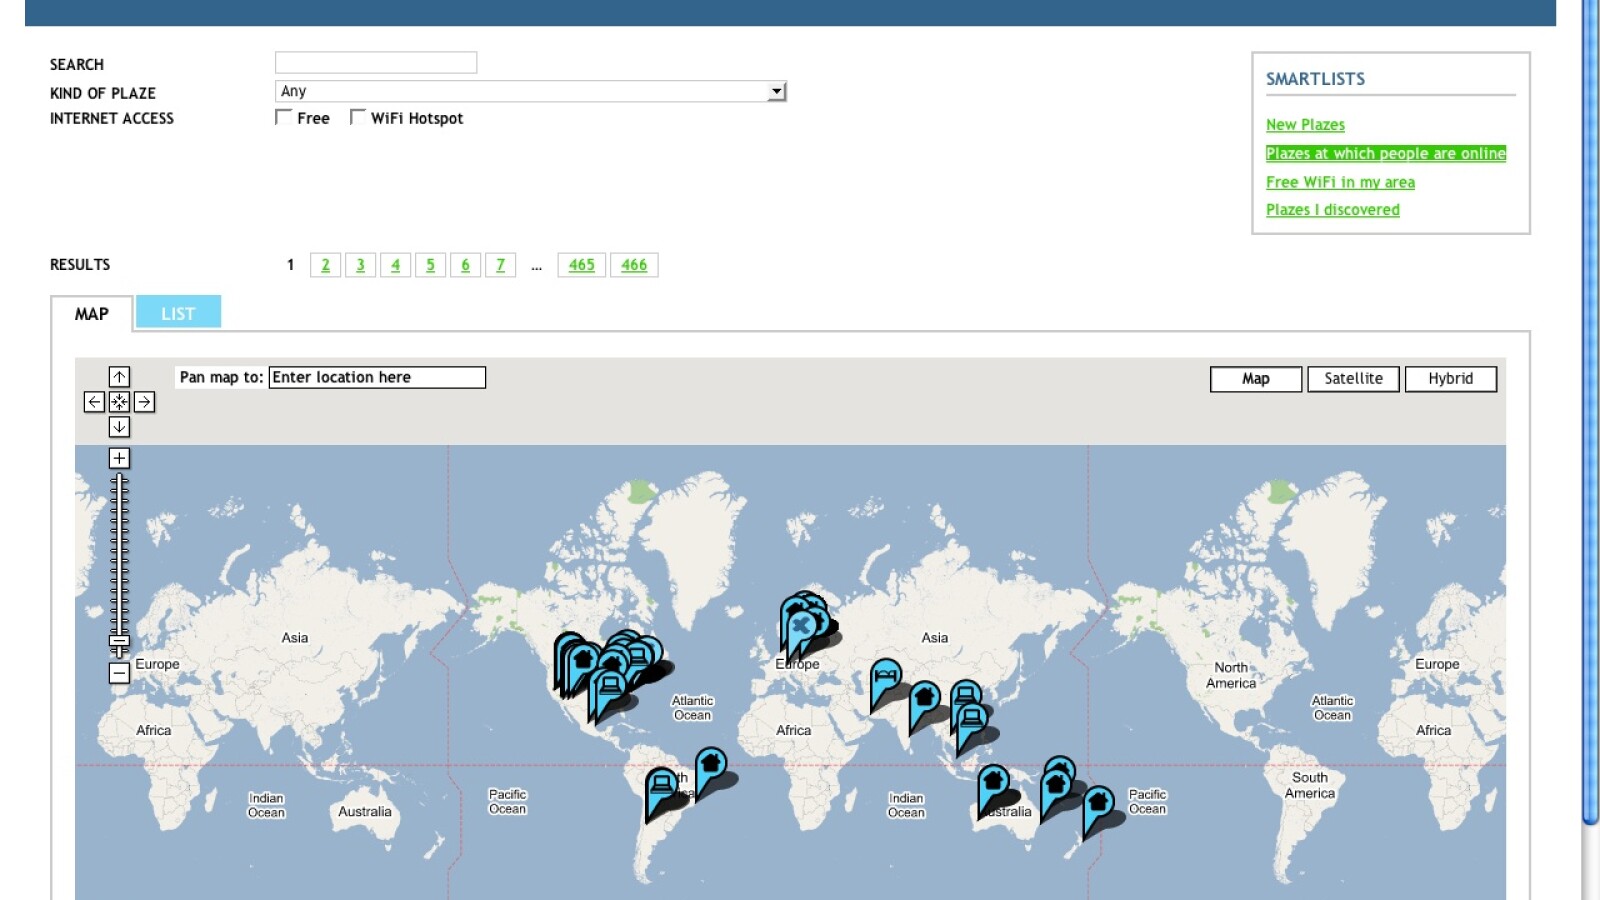Enable the Free internet access checkbox
Image resolution: width=1600 pixels, height=900 pixels.
pos(283,118)
